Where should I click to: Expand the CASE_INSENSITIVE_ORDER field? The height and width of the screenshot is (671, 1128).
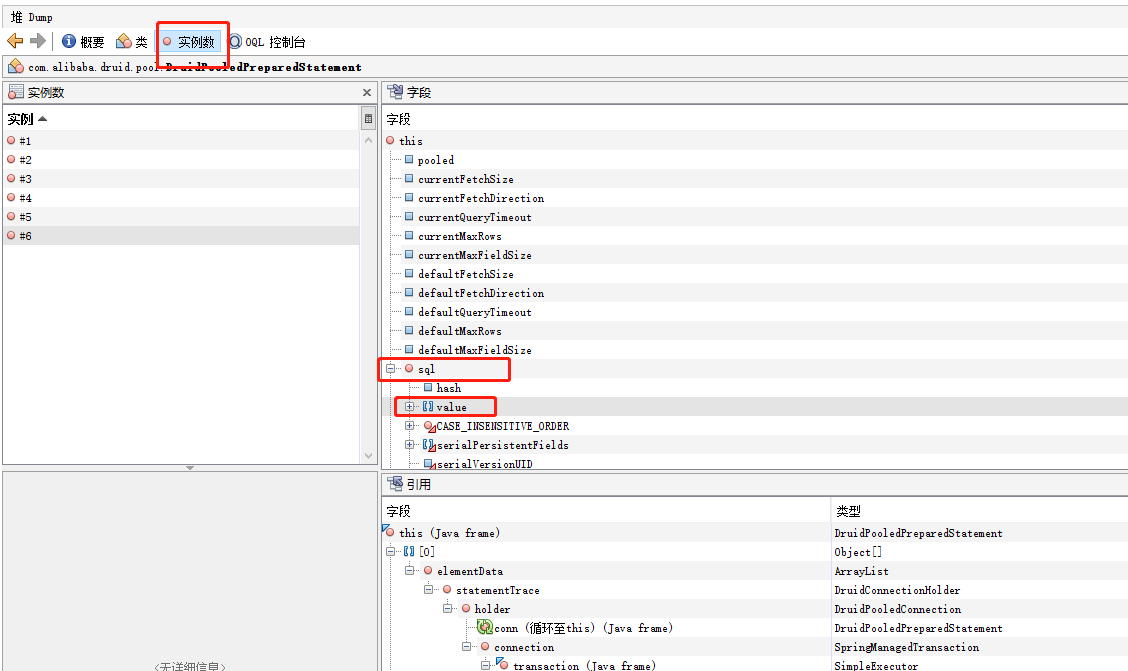[x=410, y=426]
